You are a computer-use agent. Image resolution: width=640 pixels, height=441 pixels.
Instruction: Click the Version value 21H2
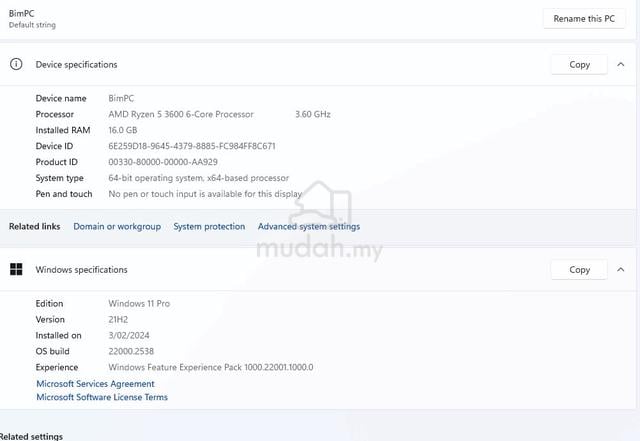118,319
